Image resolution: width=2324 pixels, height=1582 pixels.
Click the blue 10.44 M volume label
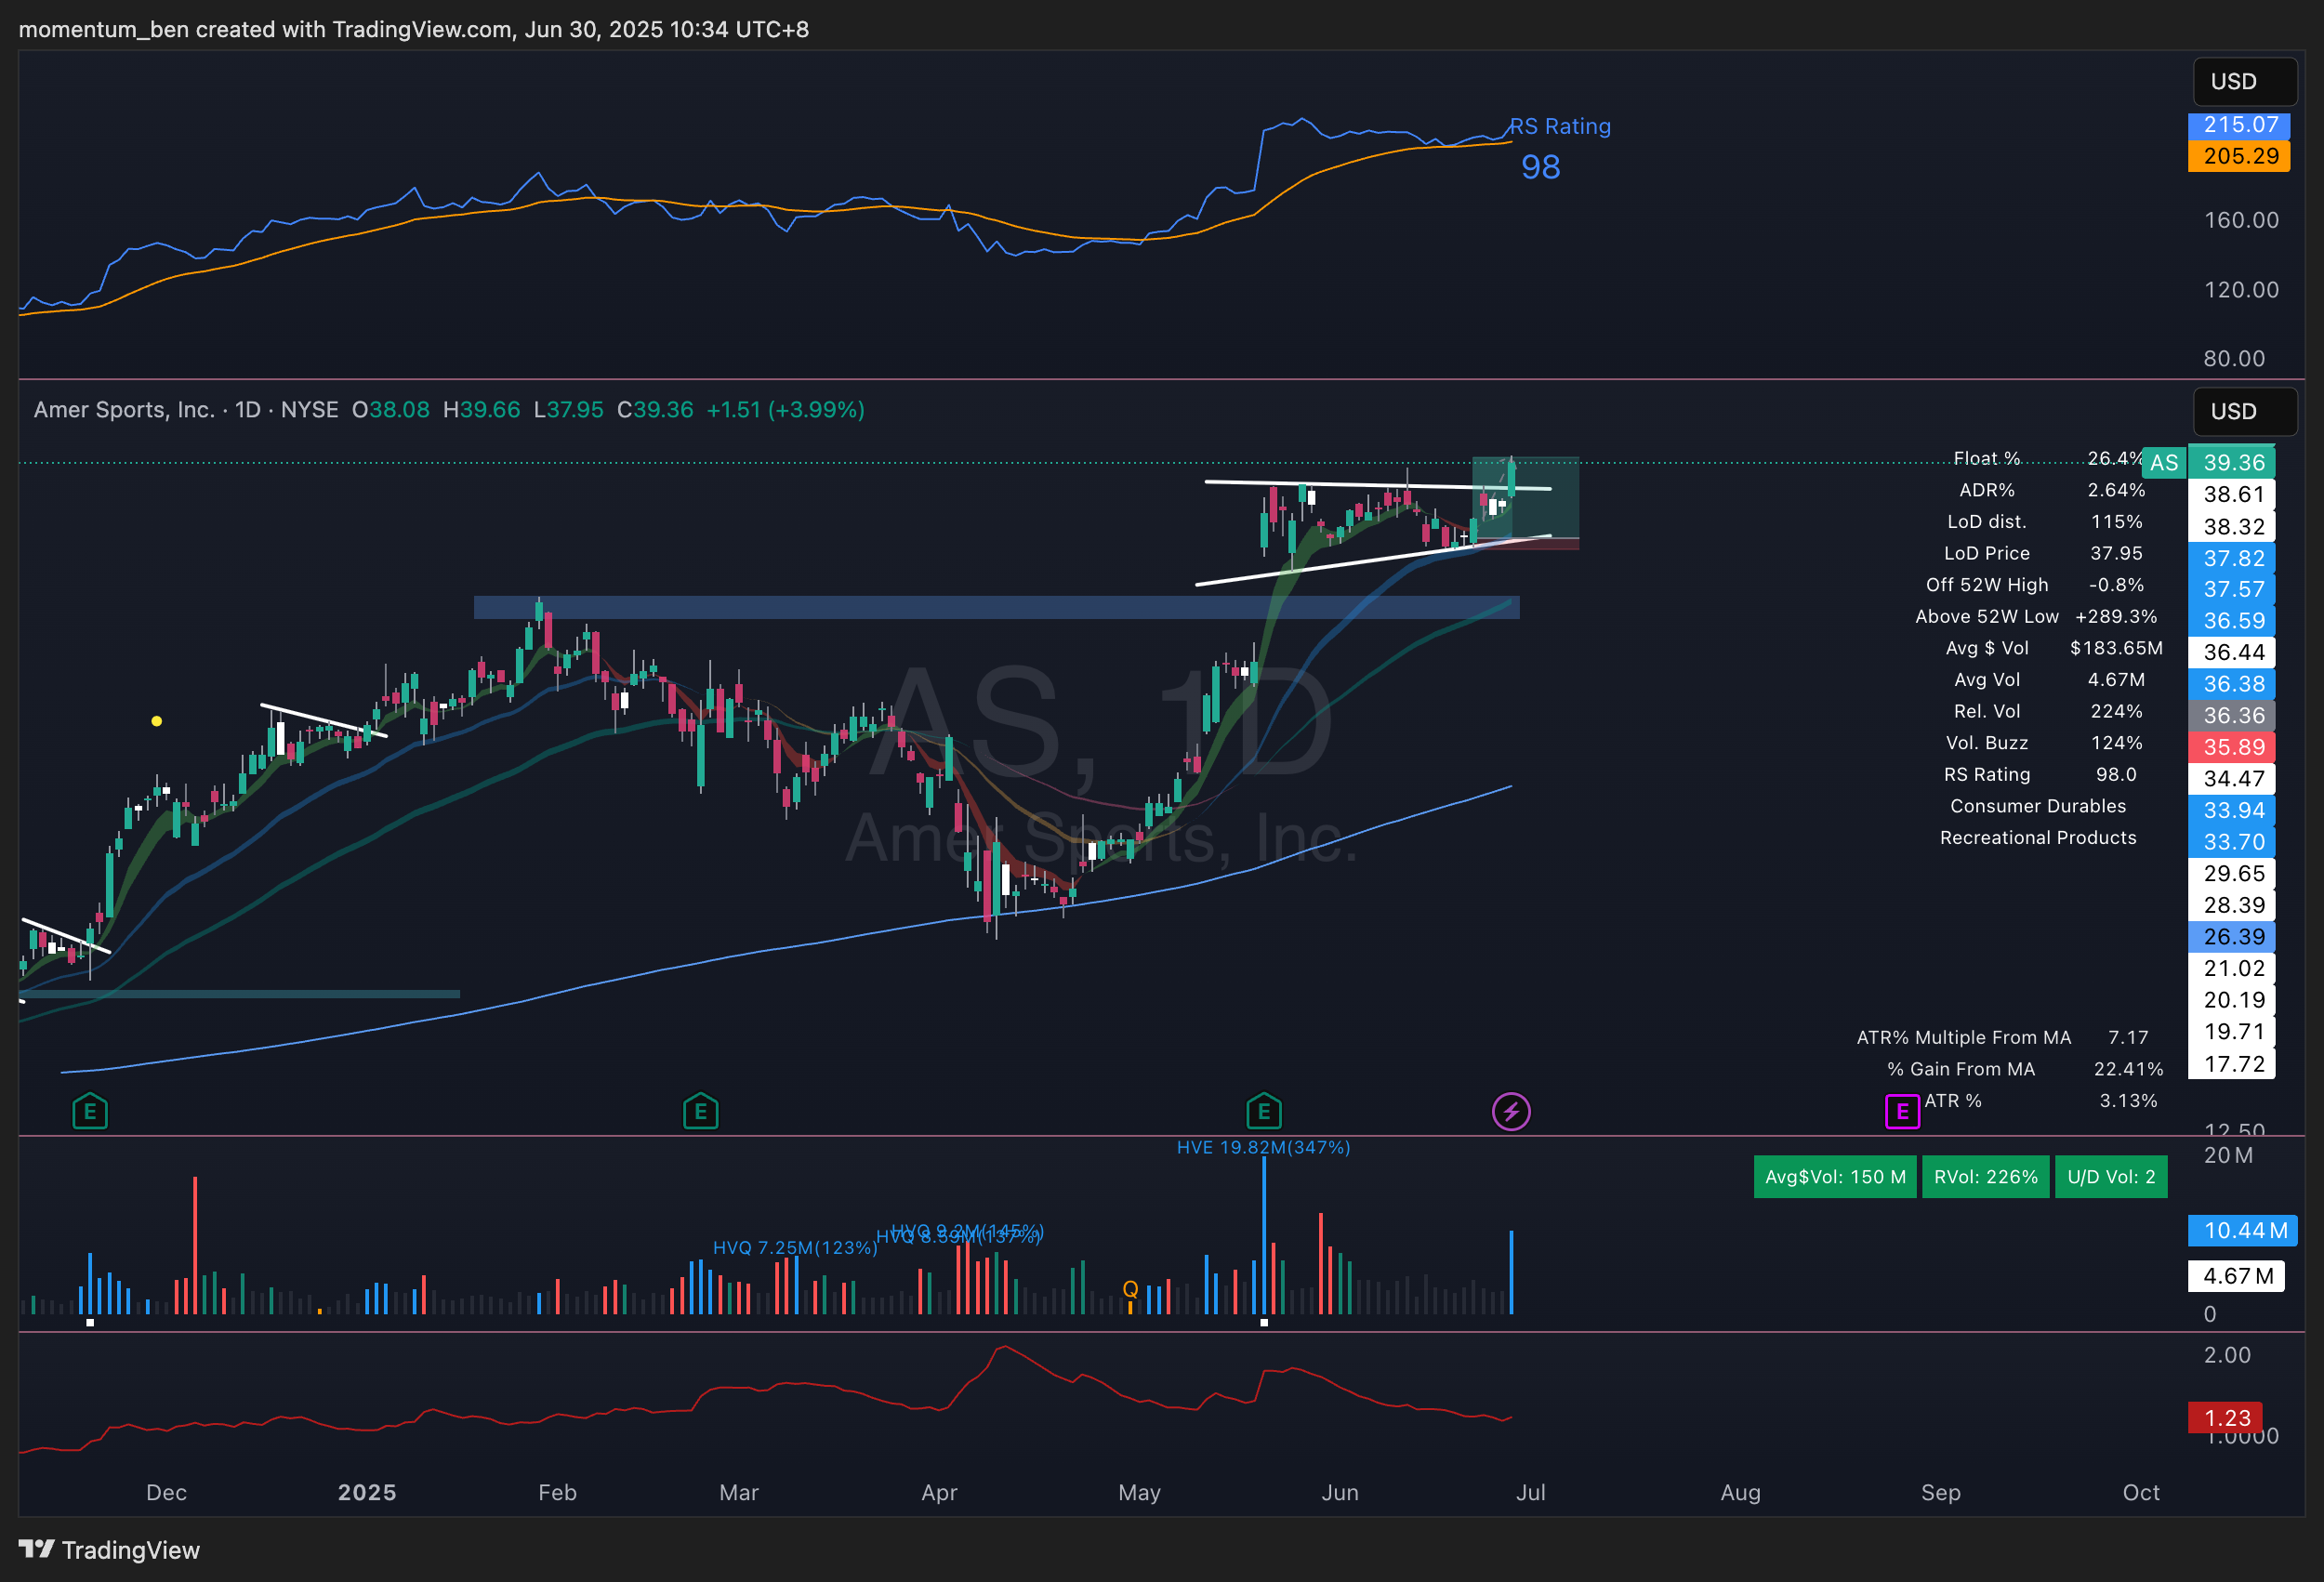[2243, 1230]
